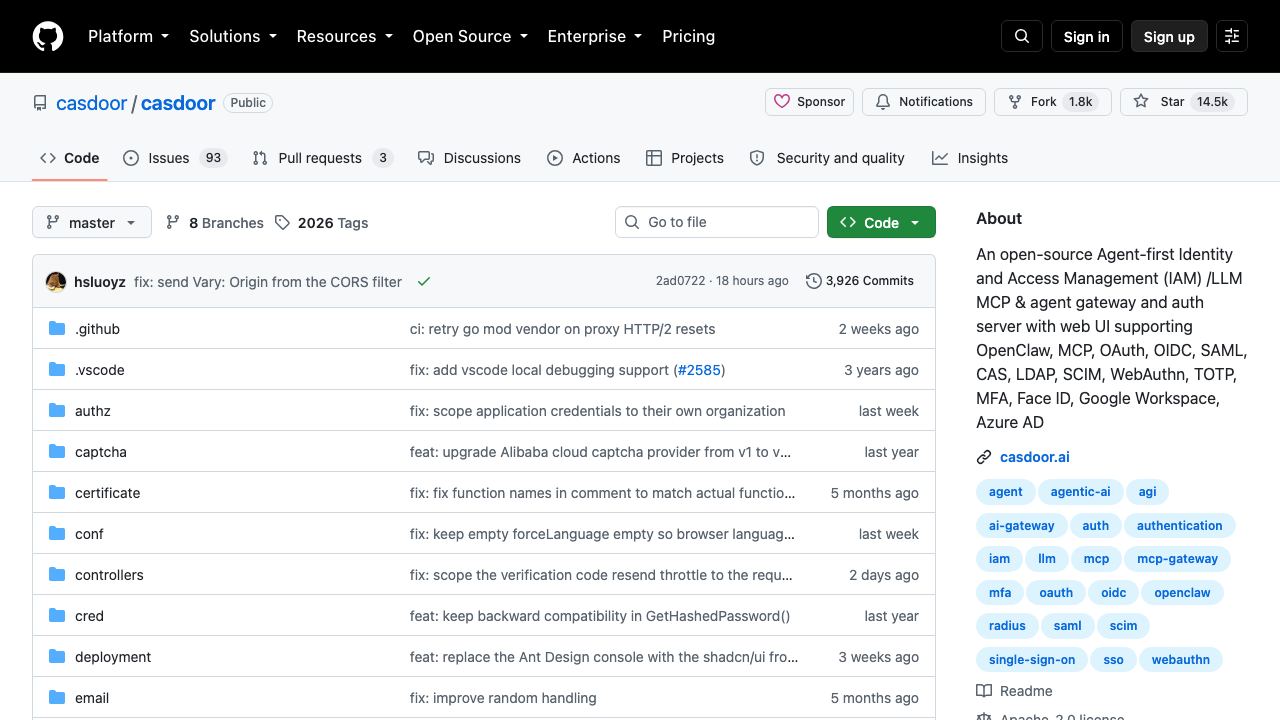
Task: Click the Fork button
Action: [x=1051, y=102]
